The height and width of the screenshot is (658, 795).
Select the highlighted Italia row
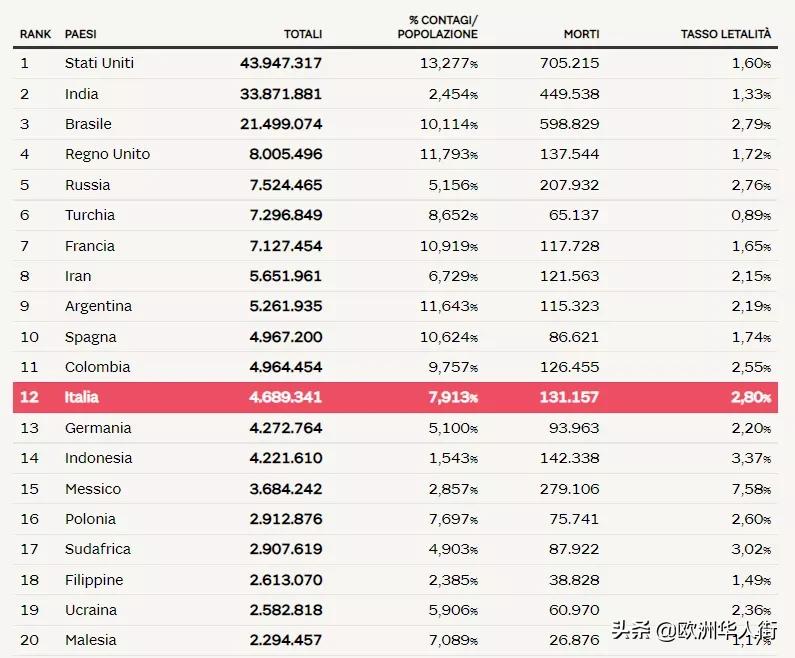pyautogui.click(x=396, y=397)
